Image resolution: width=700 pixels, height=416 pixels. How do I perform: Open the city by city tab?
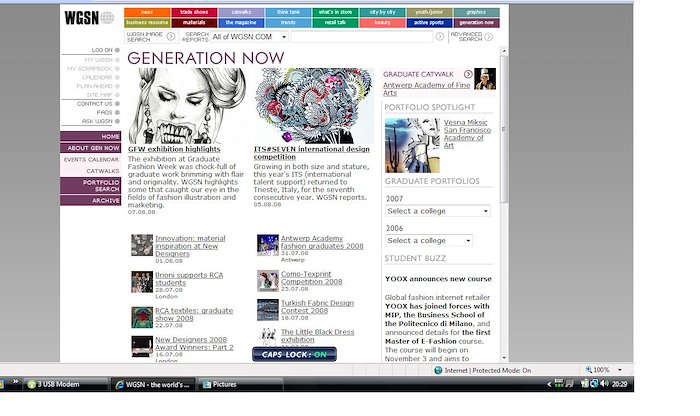(383, 12)
